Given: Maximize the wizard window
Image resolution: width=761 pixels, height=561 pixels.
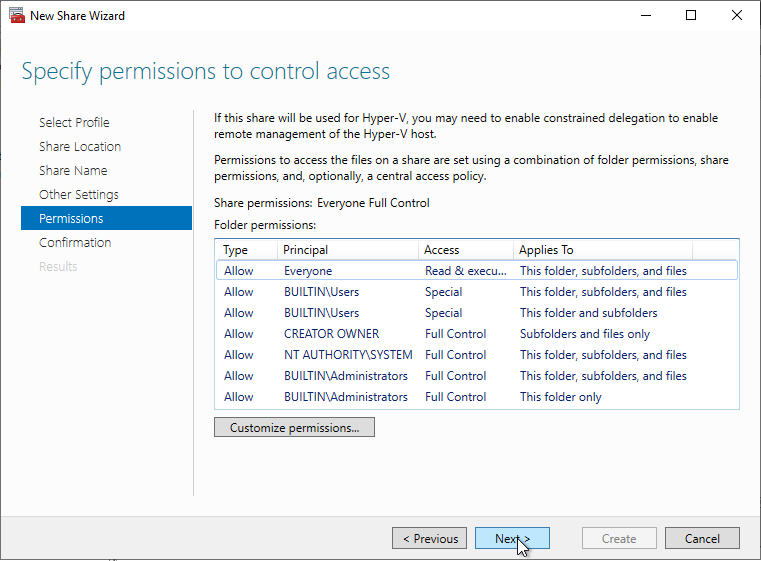Looking at the screenshot, I should tap(691, 16).
